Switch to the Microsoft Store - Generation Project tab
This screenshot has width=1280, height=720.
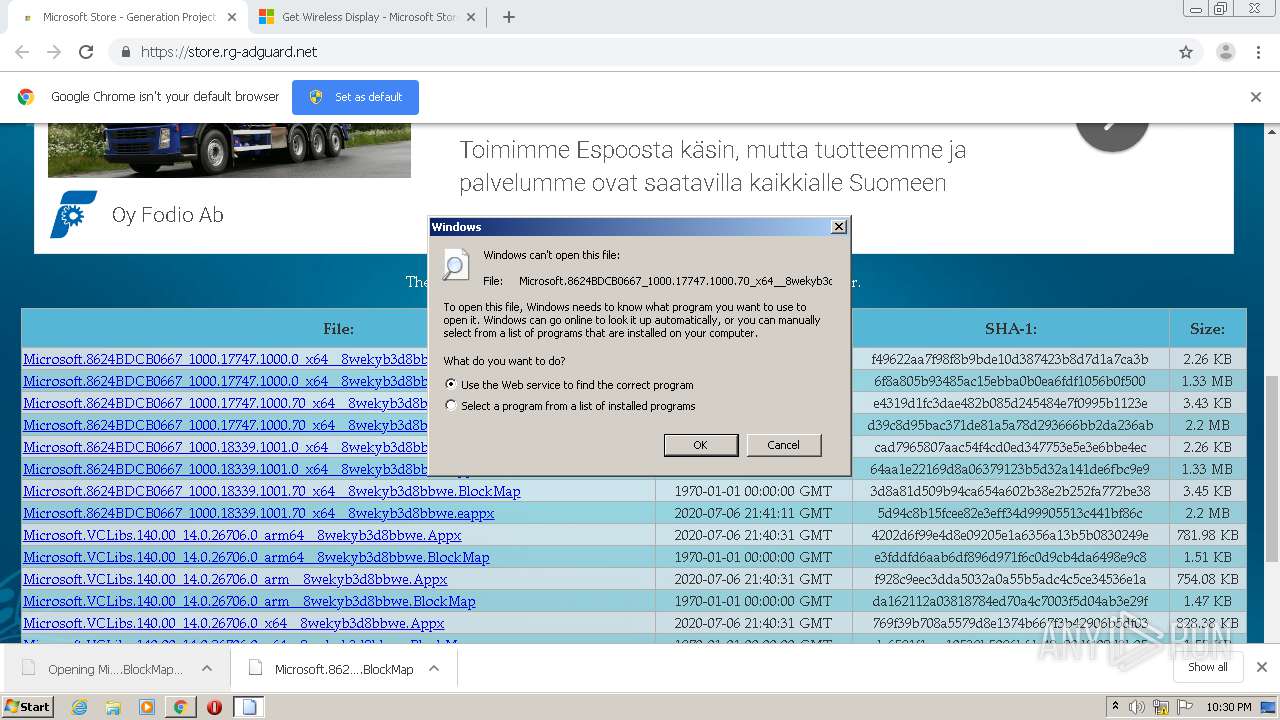click(x=128, y=17)
